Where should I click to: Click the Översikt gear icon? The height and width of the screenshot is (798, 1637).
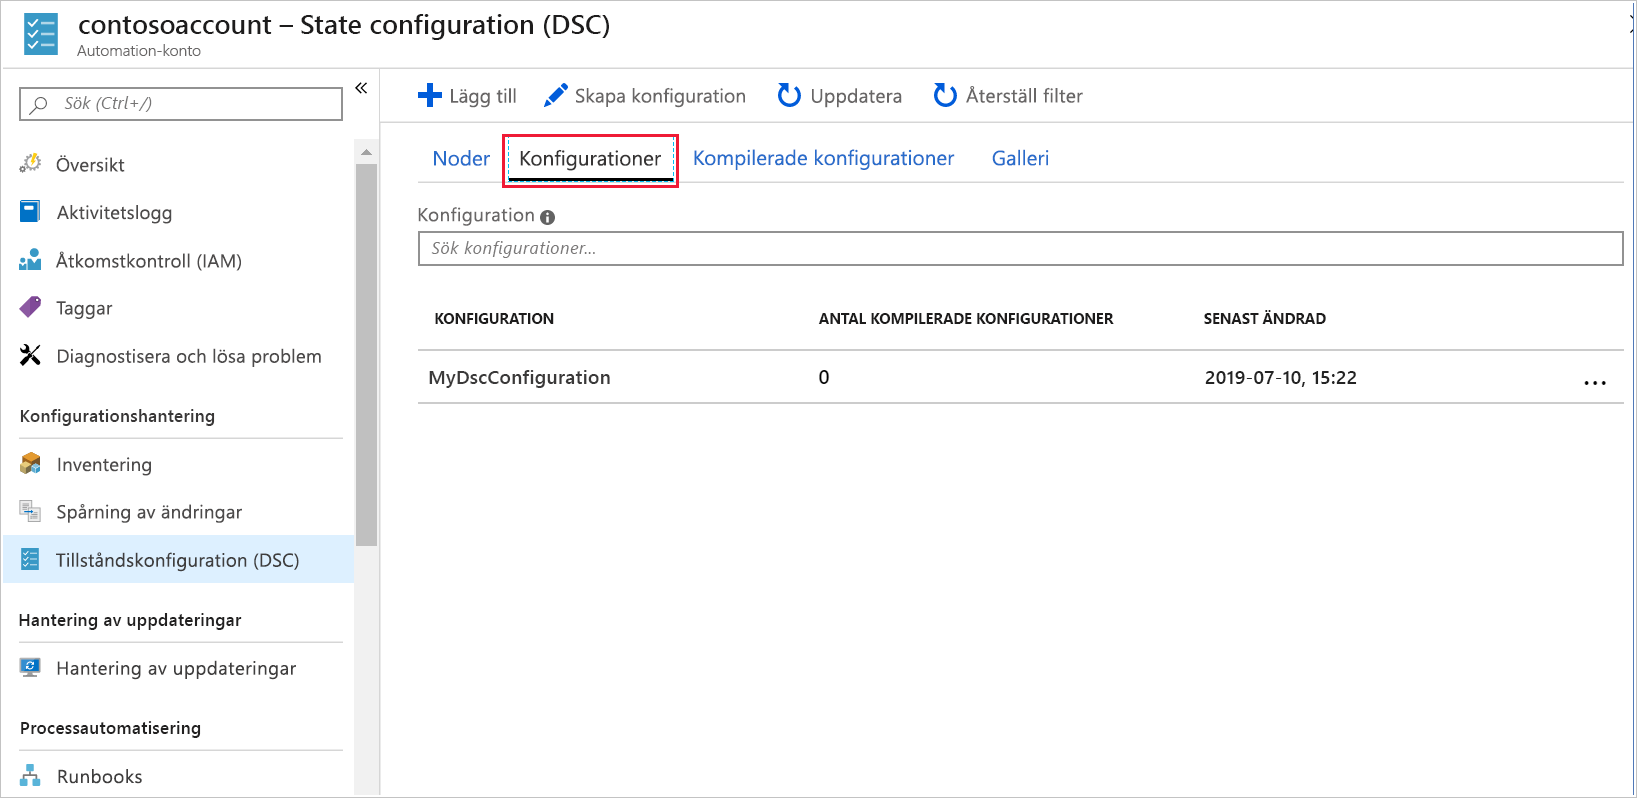click(31, 164)
